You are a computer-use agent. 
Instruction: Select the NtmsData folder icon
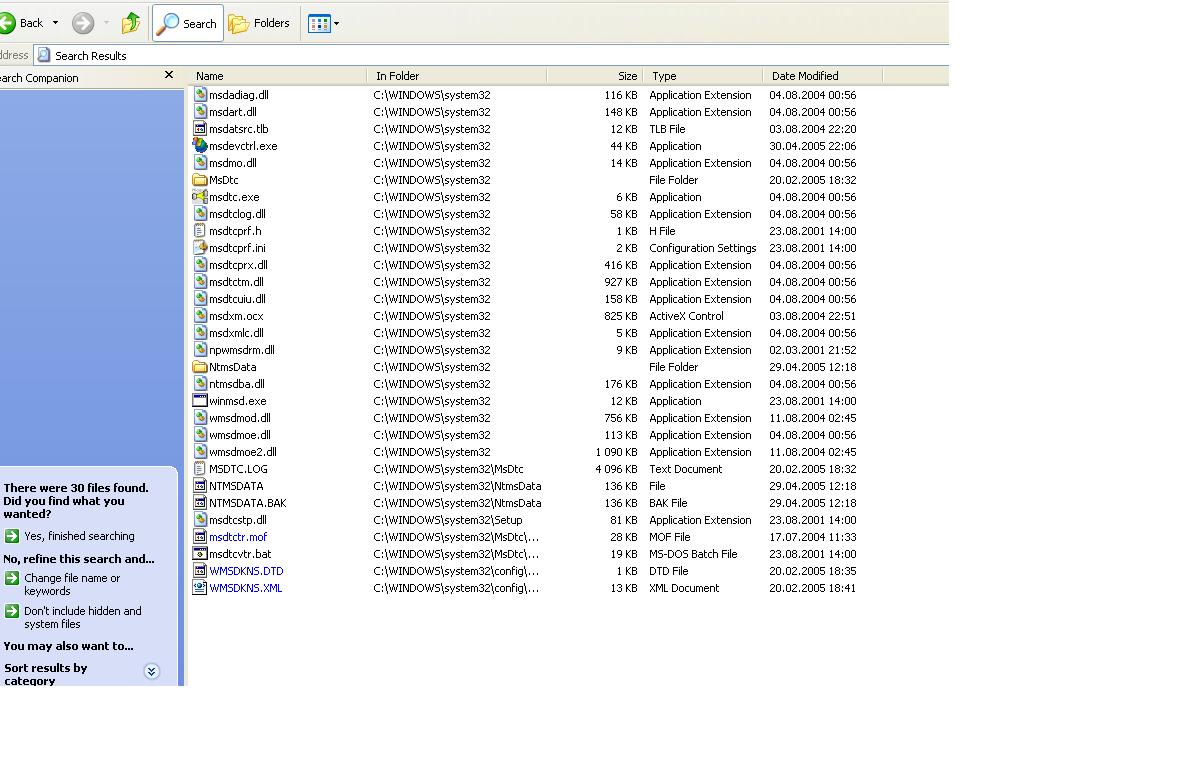200,367
